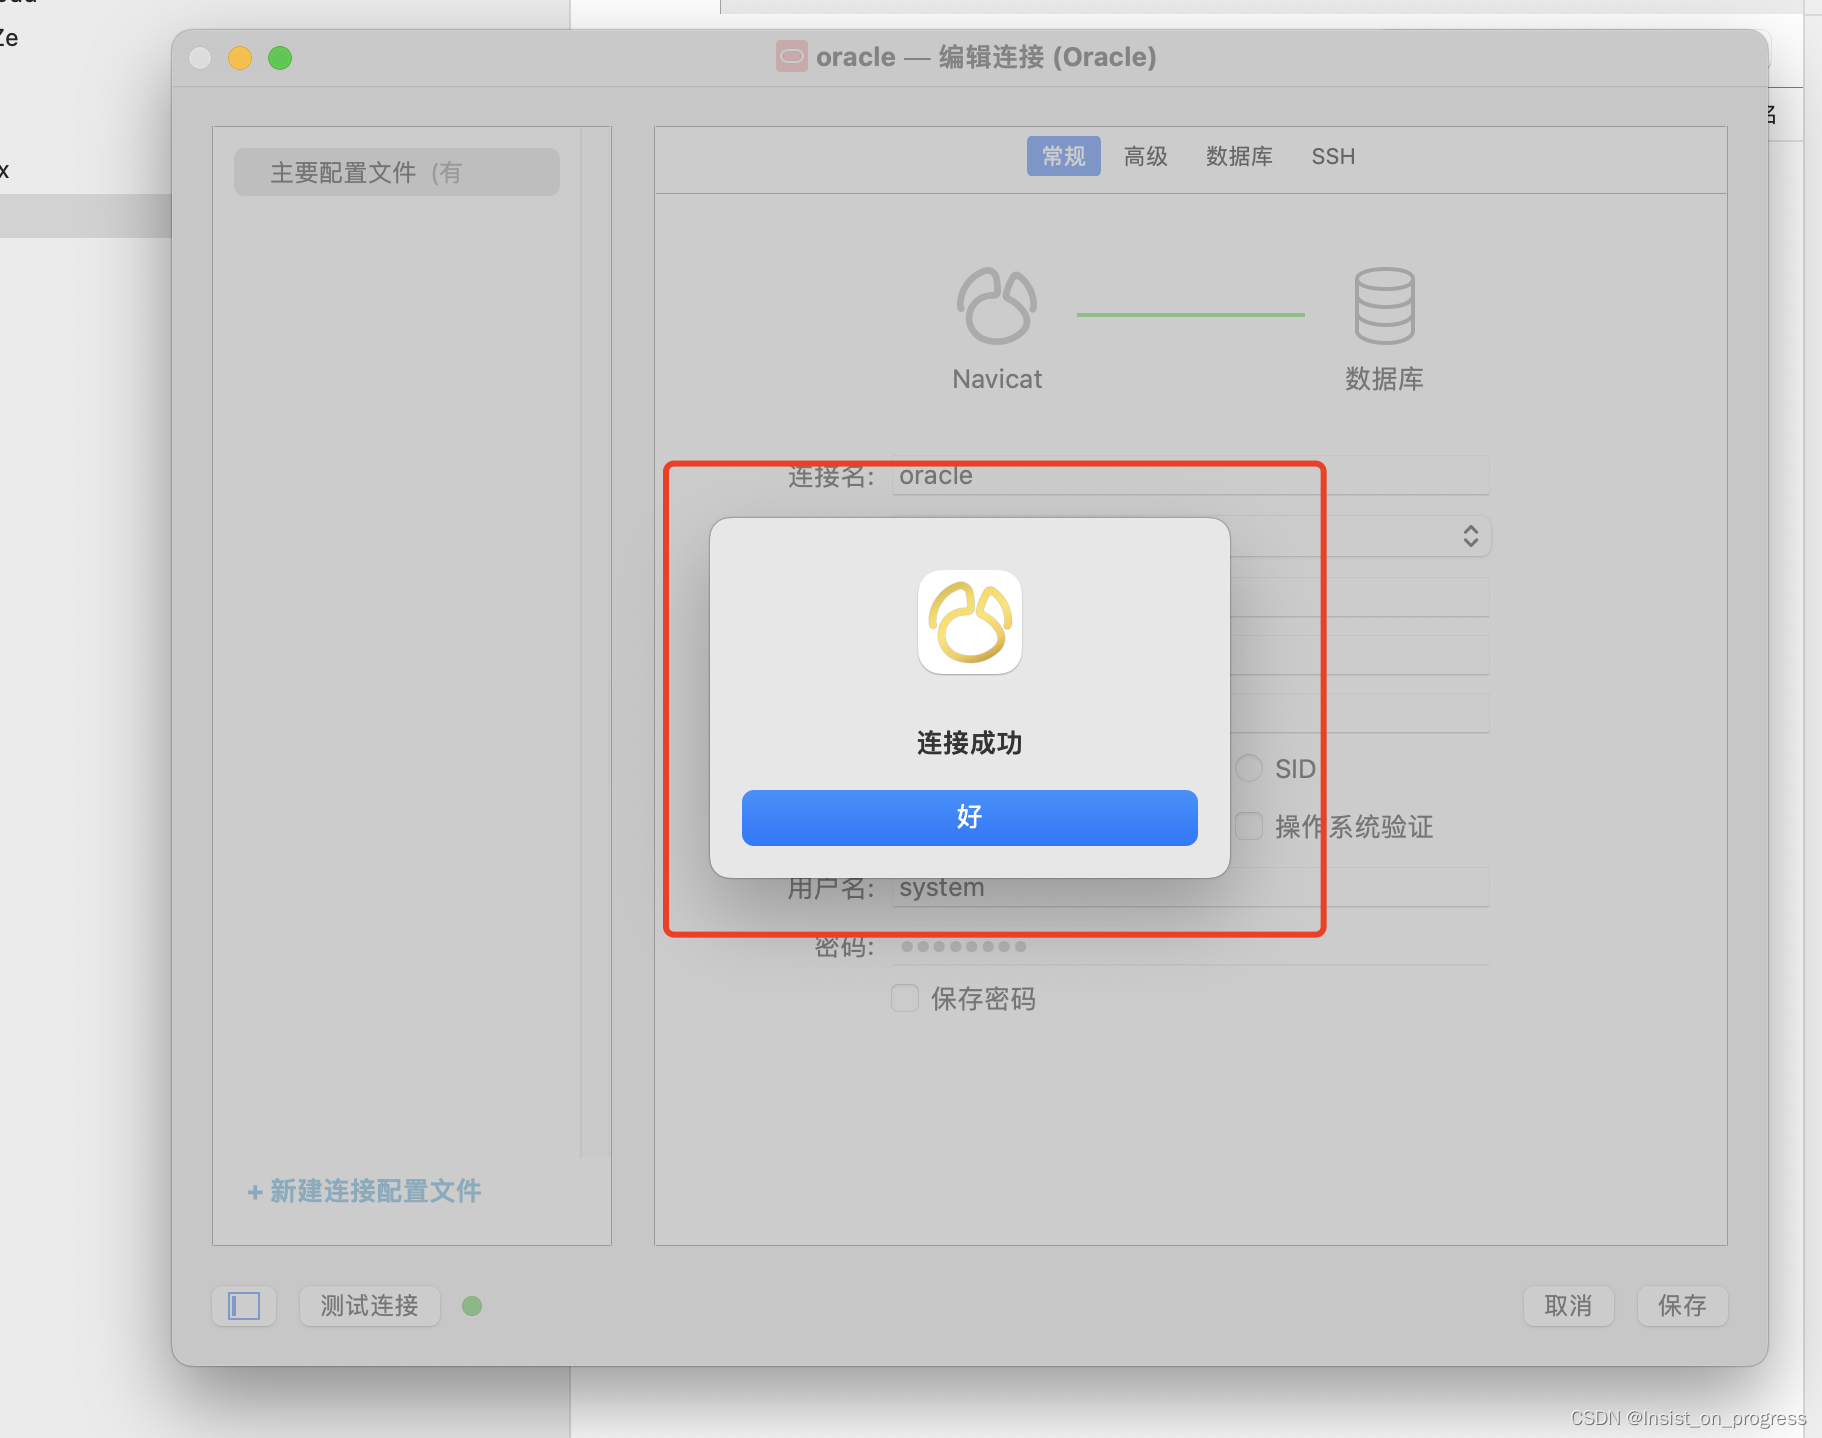
Task: Toggle the sidebar panel icon at bottom left
Action: click(x=243, y=1305)
